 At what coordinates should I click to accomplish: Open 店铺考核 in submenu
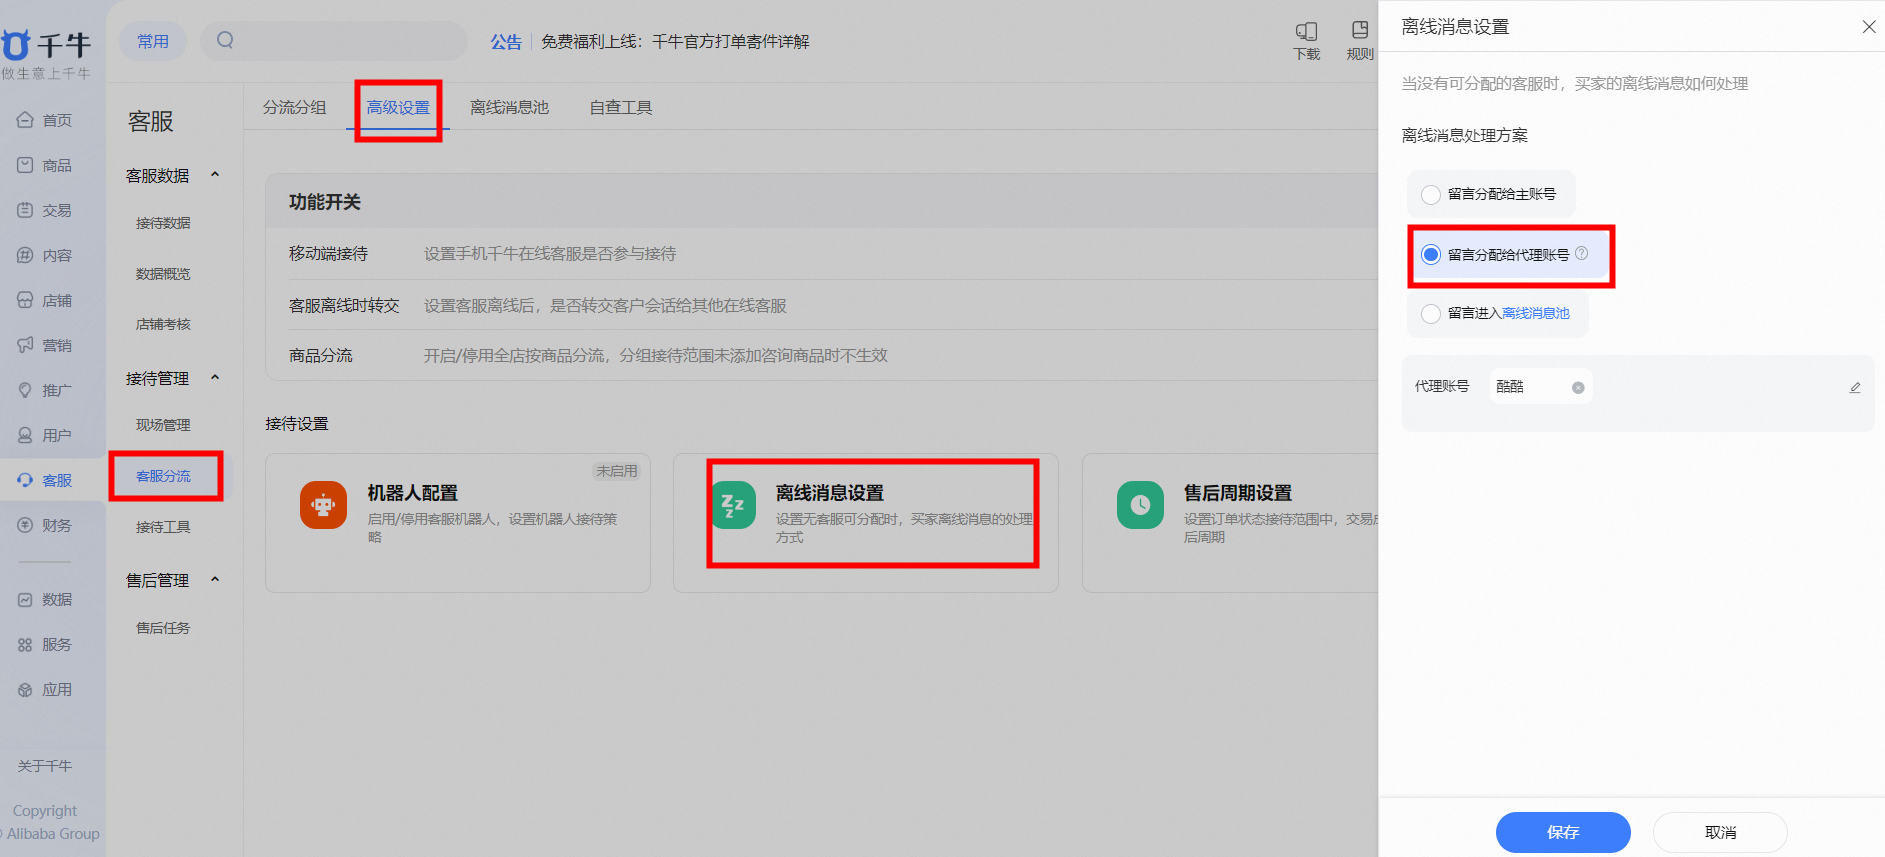(163, 324)
